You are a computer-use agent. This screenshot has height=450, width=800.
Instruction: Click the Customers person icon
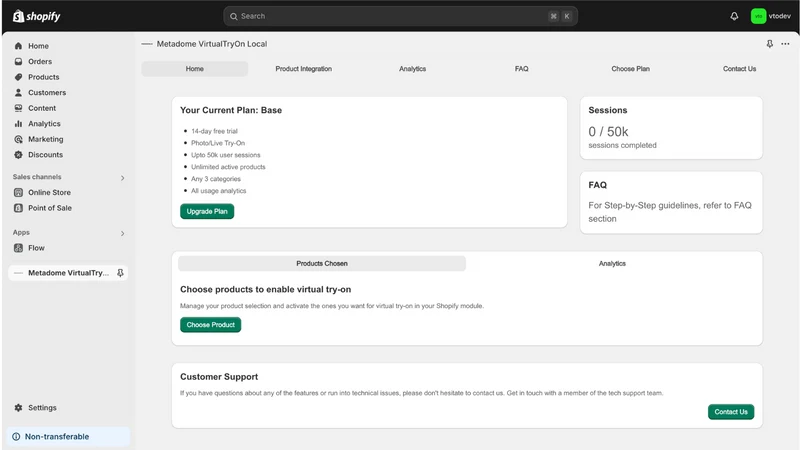point(18,92)
